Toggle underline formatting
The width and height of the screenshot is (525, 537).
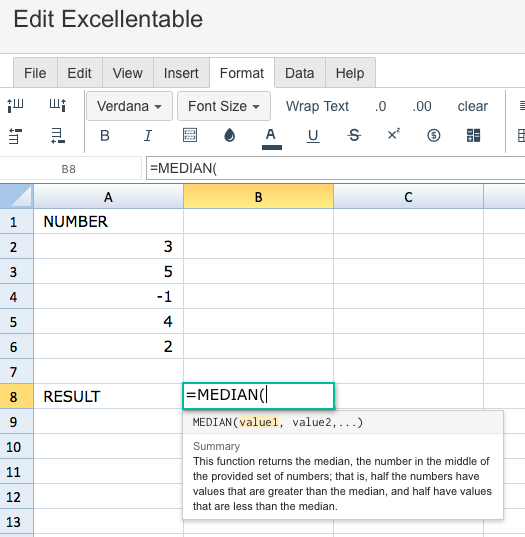(x=313, y=136)
